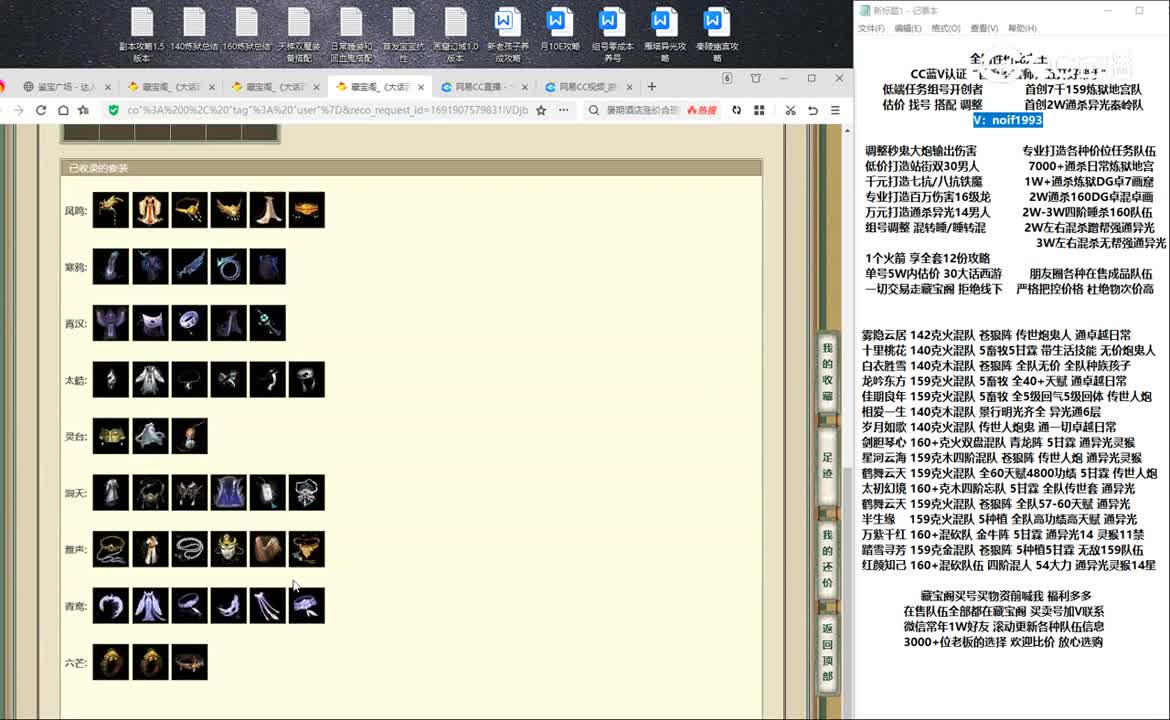The width and height of the screenshot is (1170, 720).
Task: Click the scissors screenshot tool in browser
Action: coord(790,110)
